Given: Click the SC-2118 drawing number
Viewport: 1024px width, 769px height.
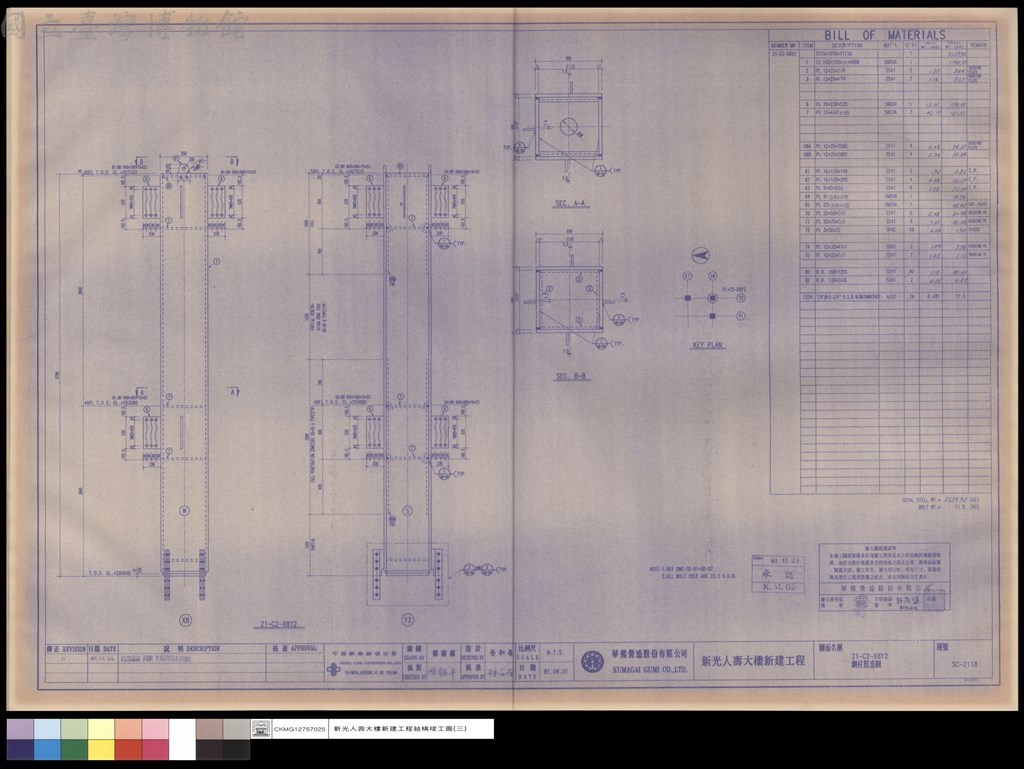Looking at the screenshot, I should (x=965, y=665).
